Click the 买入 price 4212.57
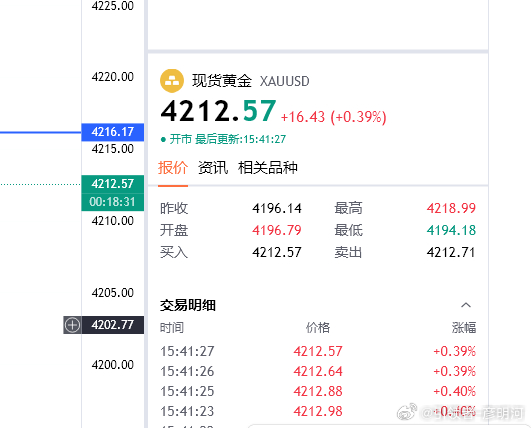Screen dimensions: 531x428 277,252
